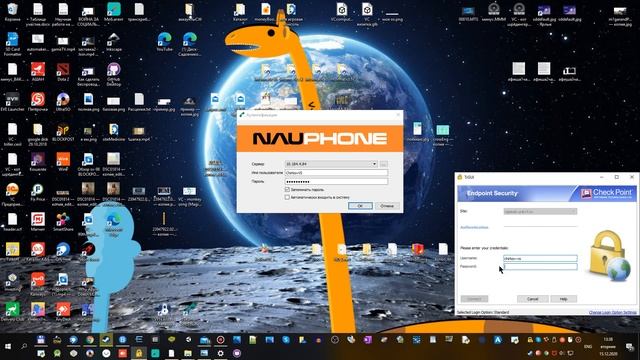Screen dimensions: 640x360
Task: Open the ENG language indicator
Action: [588, 347]
